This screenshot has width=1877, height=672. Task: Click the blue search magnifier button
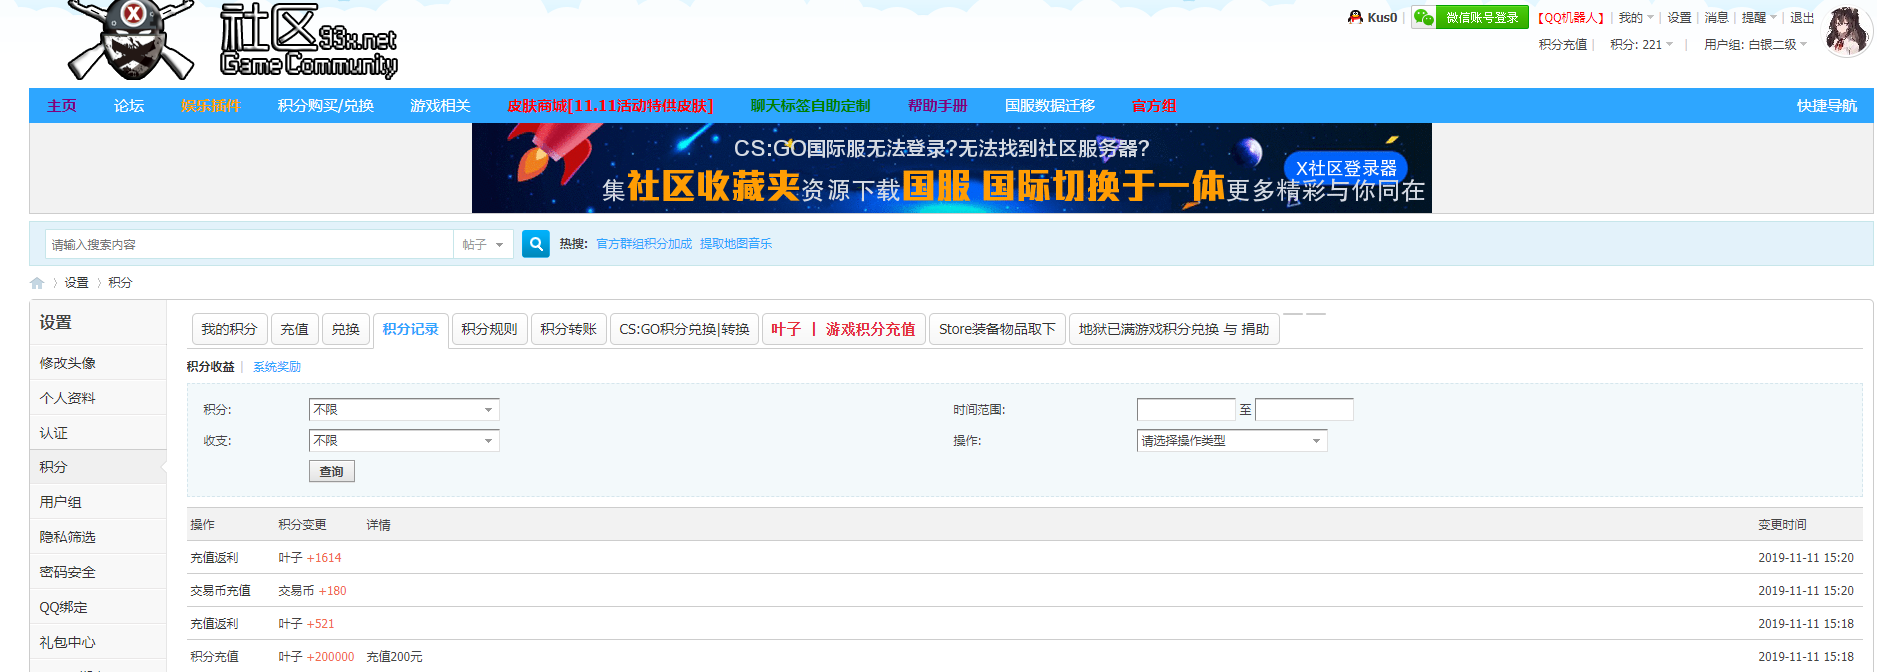pos(536,244)
